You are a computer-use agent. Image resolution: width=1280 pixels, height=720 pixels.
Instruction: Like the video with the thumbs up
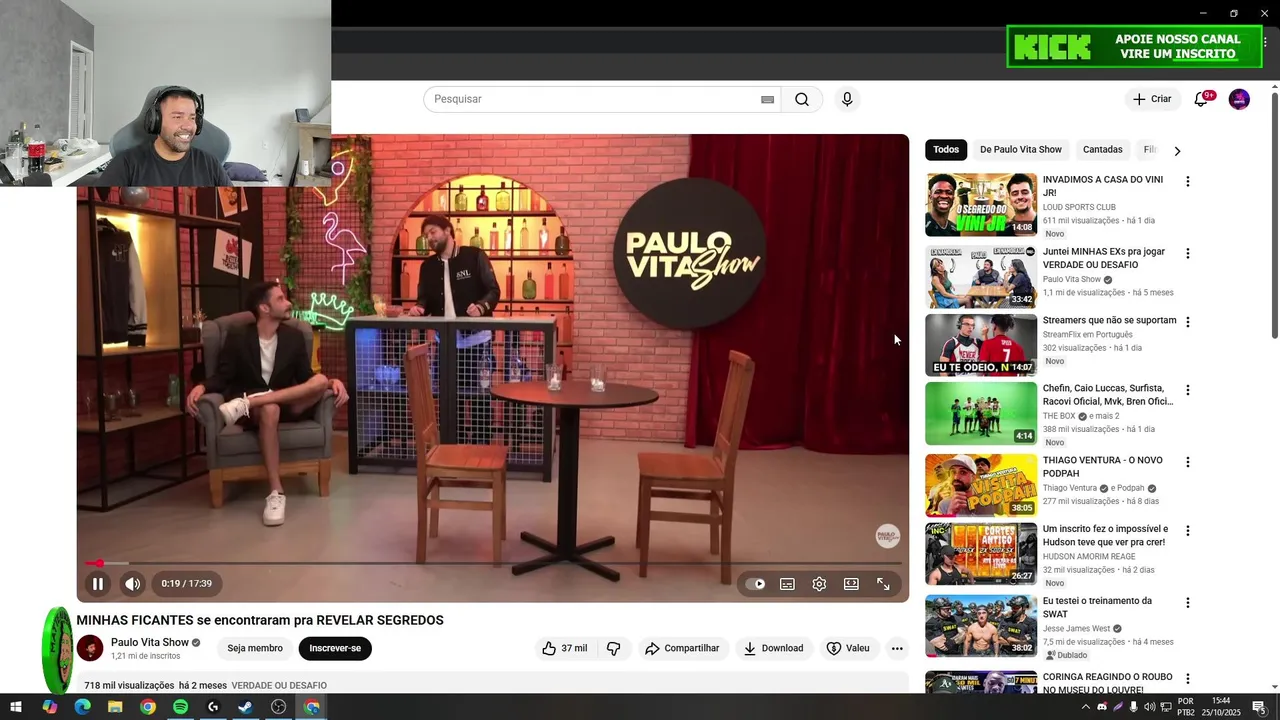(564, 648)
